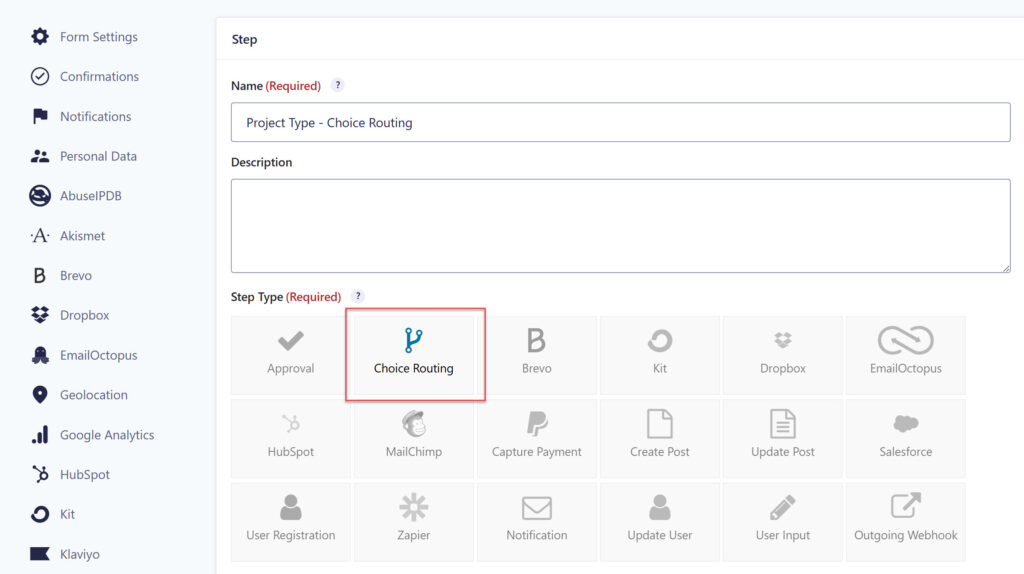Select the Create Post step type
The height and width of the screenshot is (574, 1024).
pyautogui.click(x=660, y=439)
